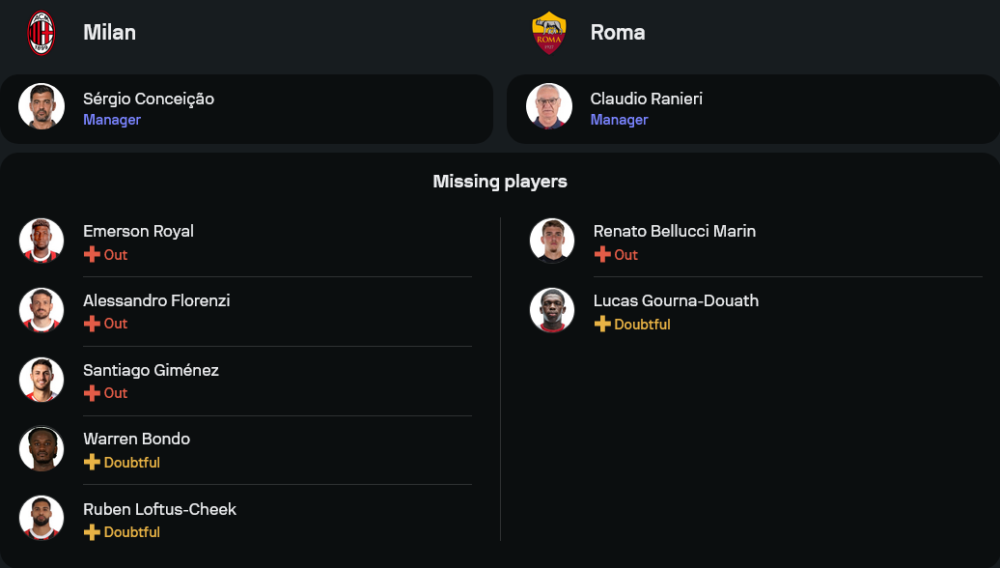
Task: Click Emerson Royal's player avatar
Action: click(41, 241)
